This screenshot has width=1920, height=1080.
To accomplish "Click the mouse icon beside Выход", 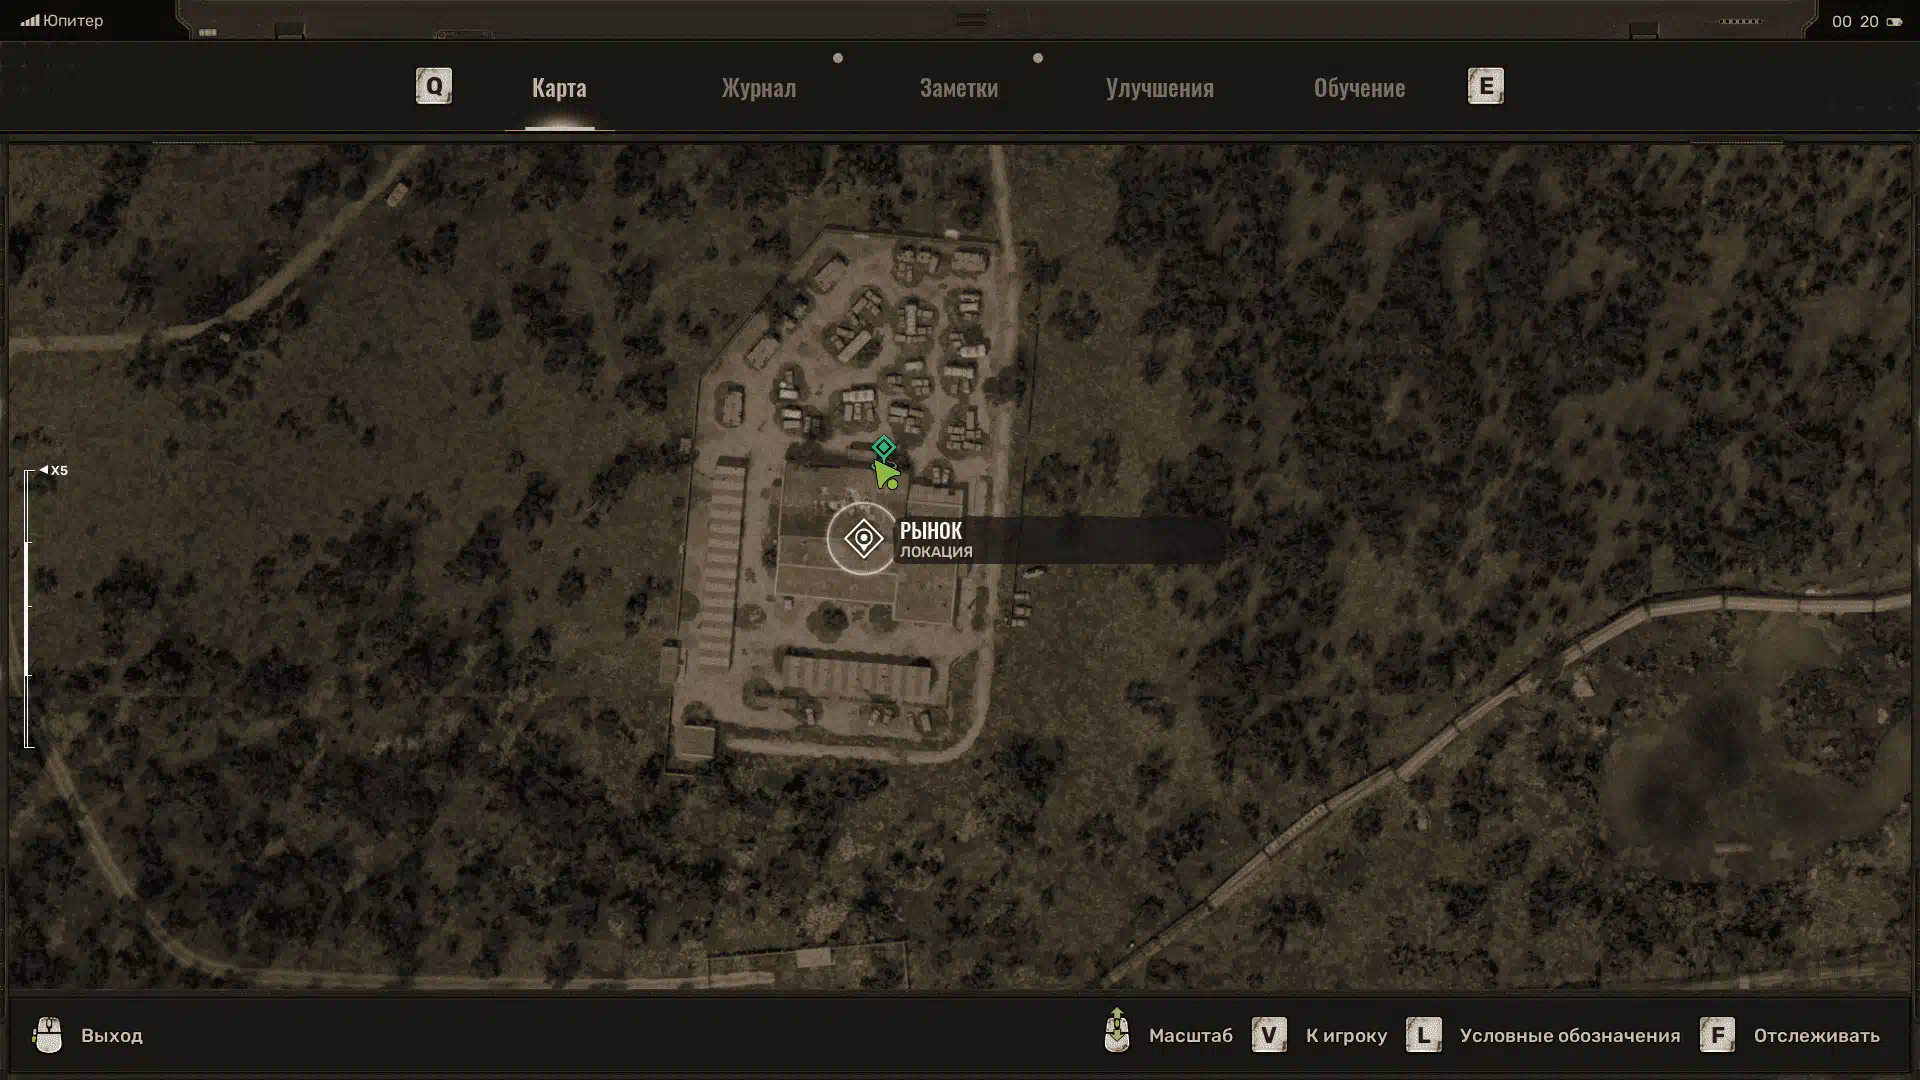I will click(x=48, y=1035).
